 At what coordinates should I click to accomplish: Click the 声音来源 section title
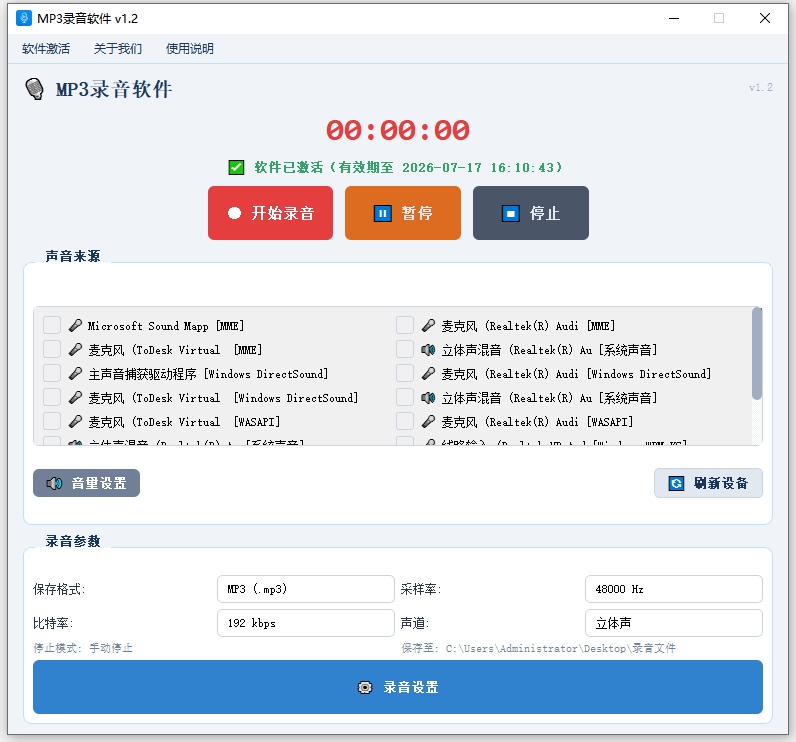point(73,256)
